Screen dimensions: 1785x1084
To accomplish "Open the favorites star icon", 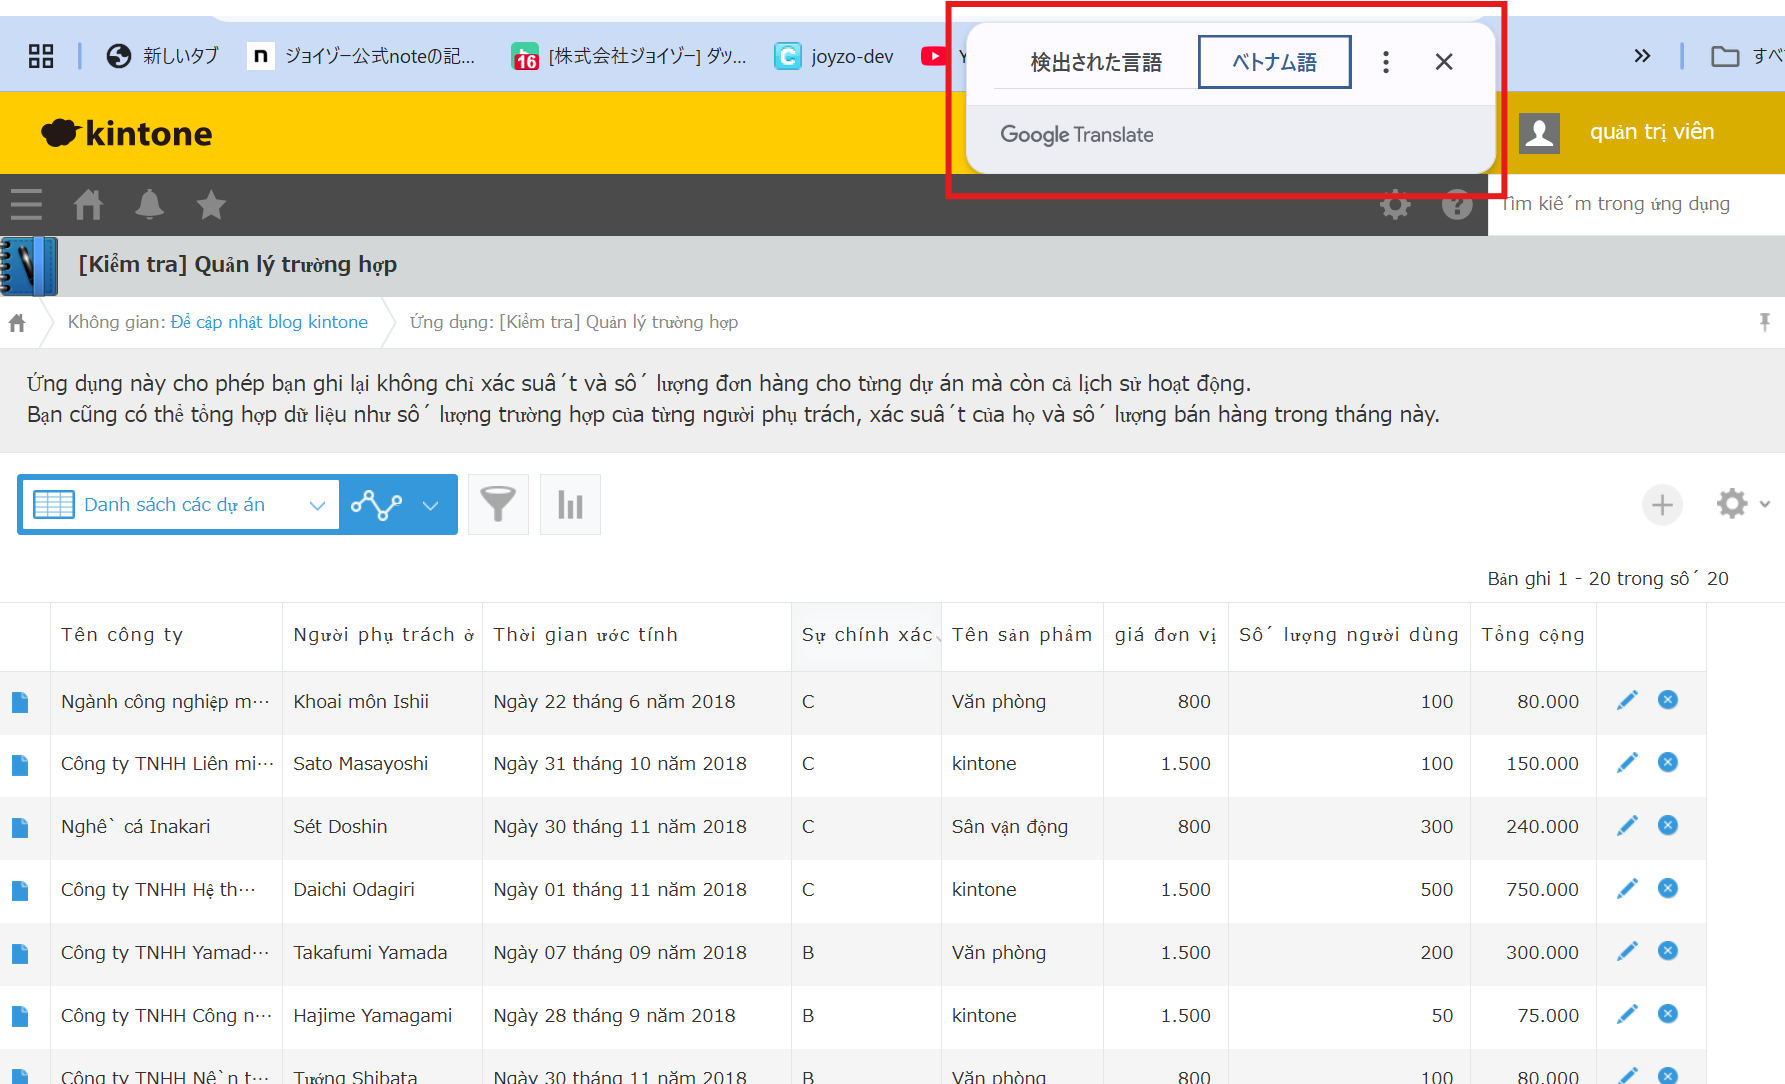I will click(x=211, y=205).
